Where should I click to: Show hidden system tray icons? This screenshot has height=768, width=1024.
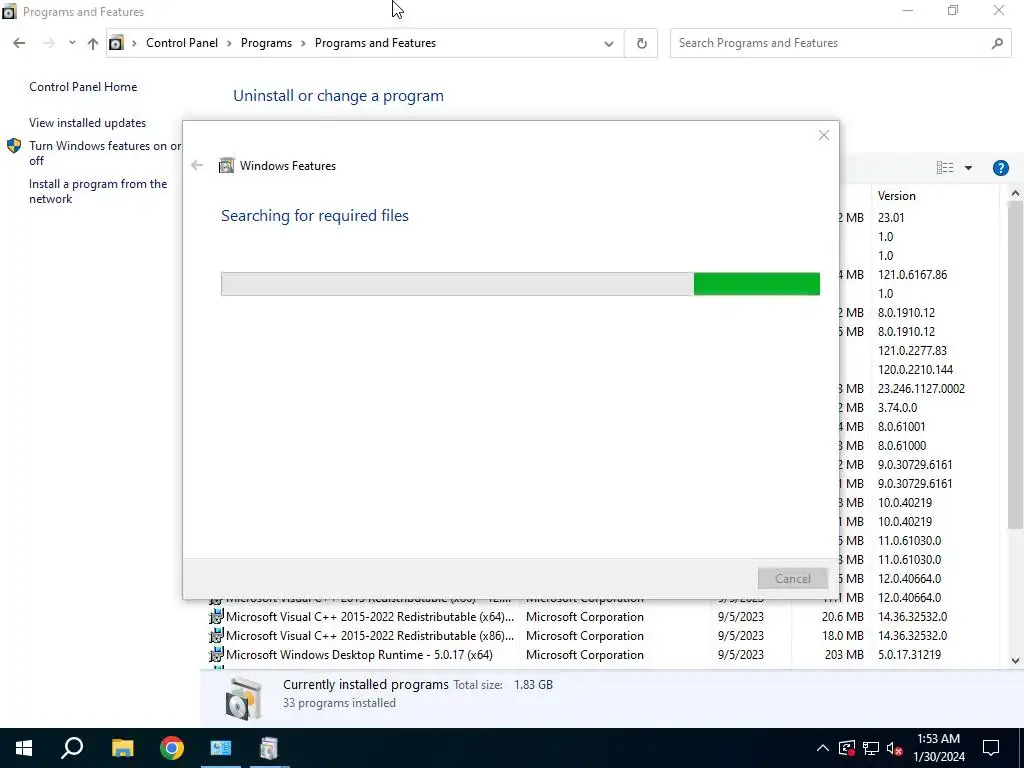[x=822, y=748]
